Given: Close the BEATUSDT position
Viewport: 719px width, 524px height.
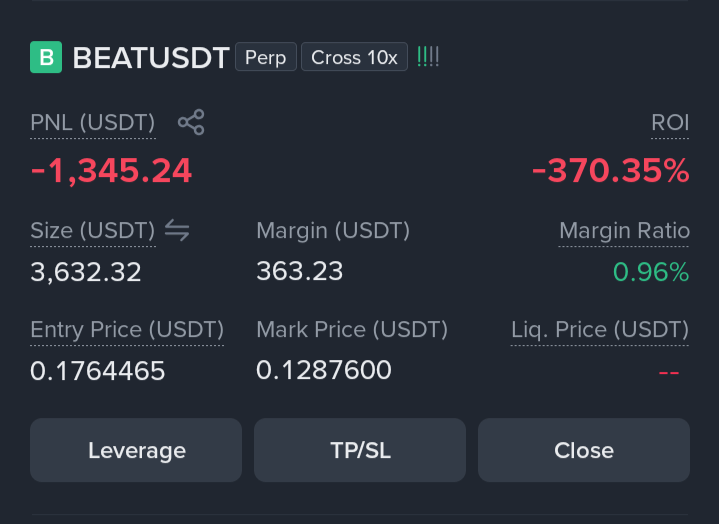Looking at the screenshot, I should coord(584,450).
